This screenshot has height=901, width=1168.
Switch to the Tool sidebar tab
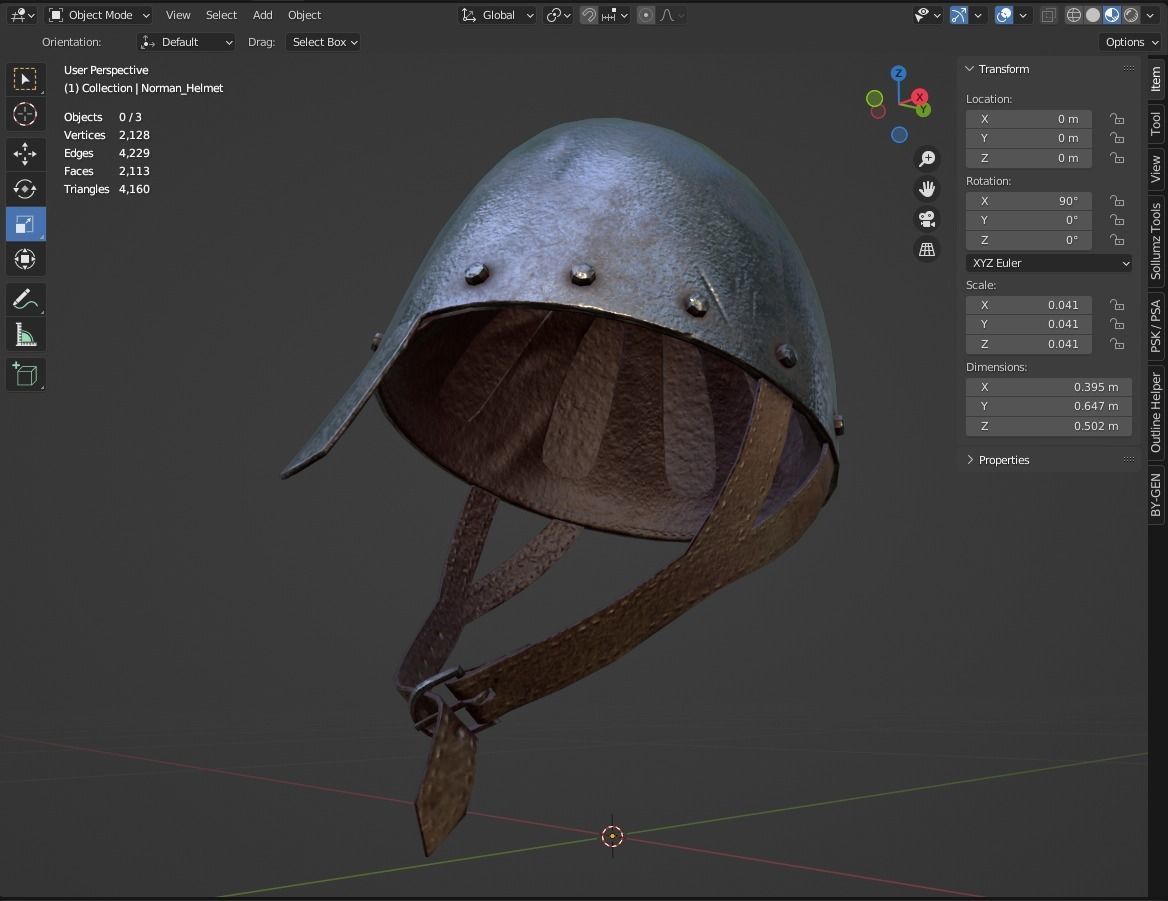1155,124
